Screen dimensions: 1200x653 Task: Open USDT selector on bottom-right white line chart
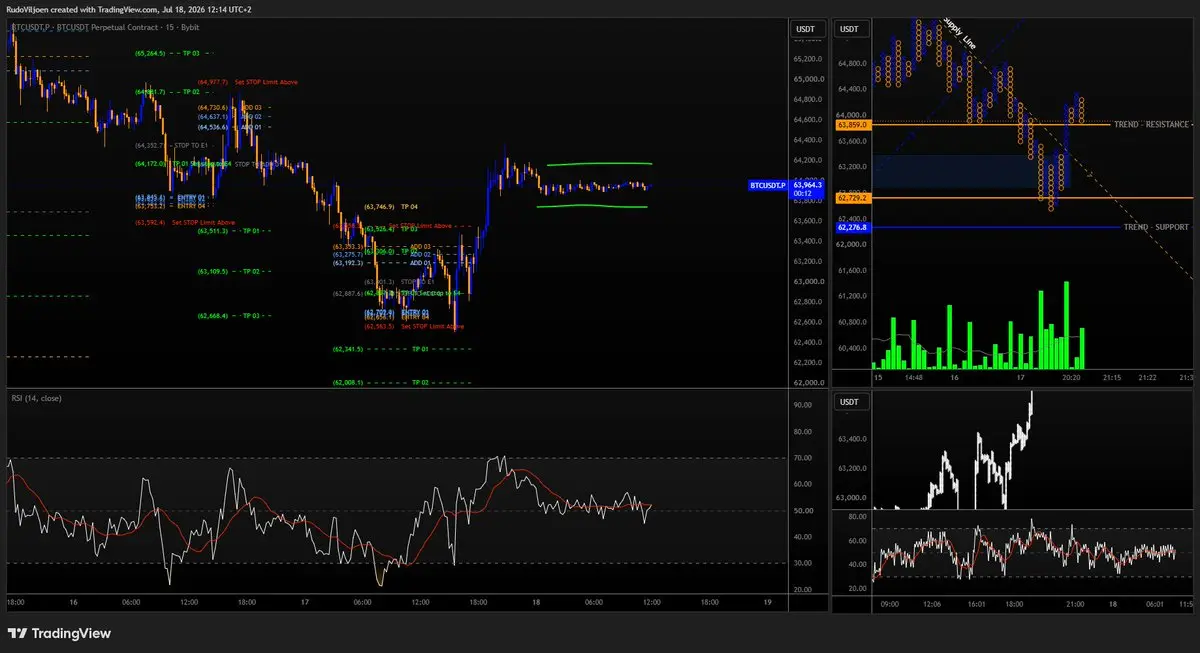click(x=849, y=401)
